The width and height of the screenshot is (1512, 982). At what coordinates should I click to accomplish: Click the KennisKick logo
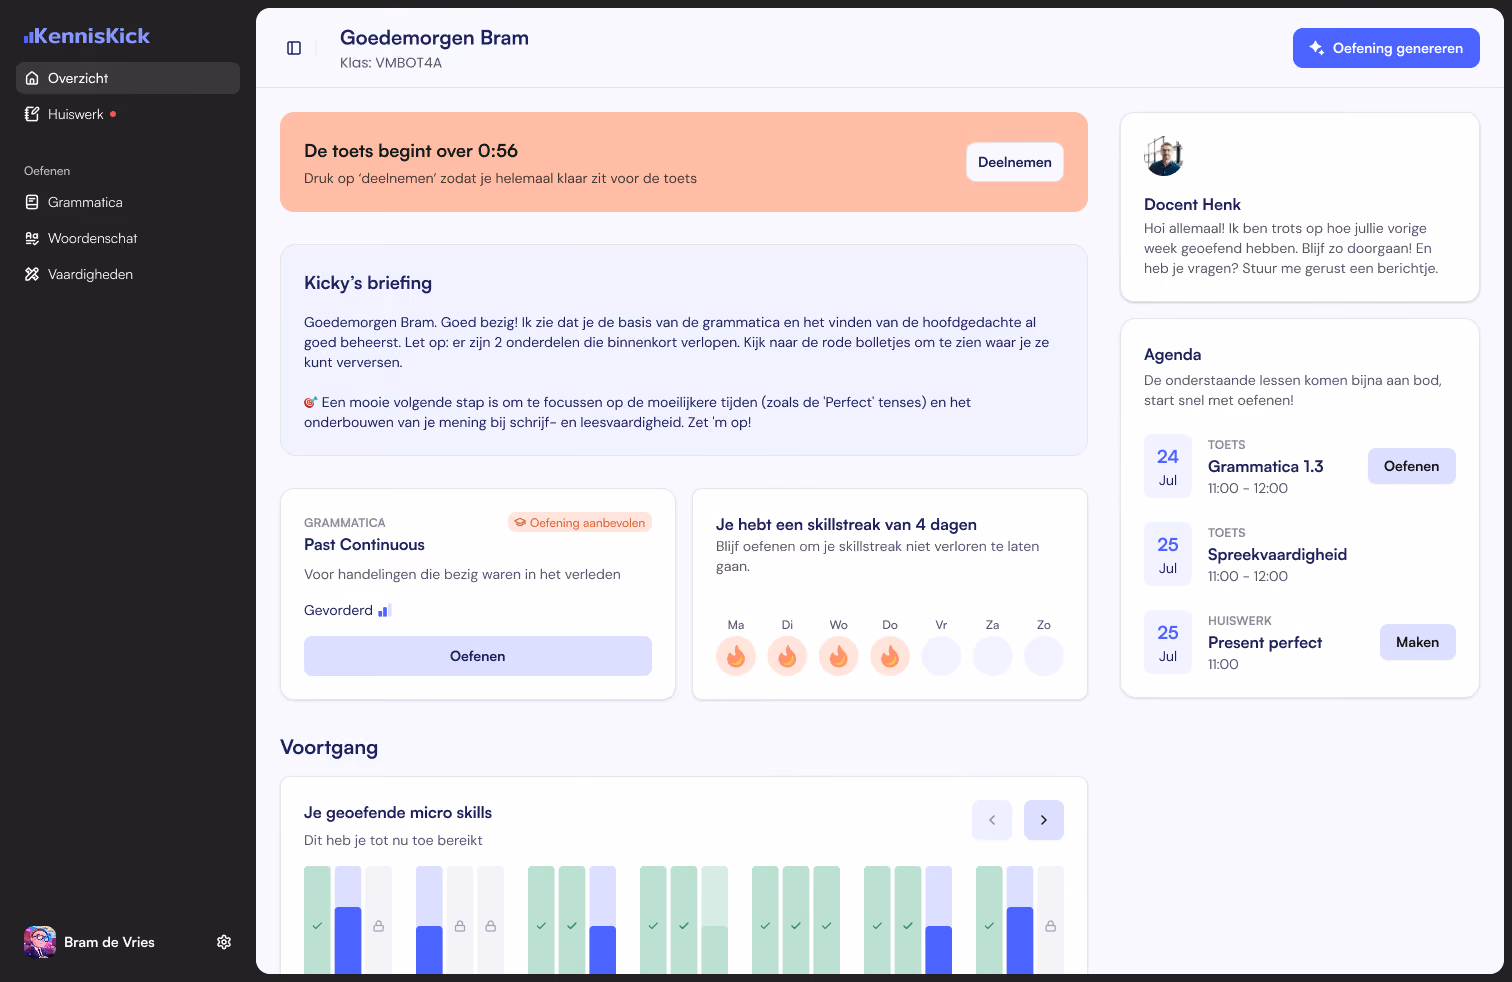(87, 36)
